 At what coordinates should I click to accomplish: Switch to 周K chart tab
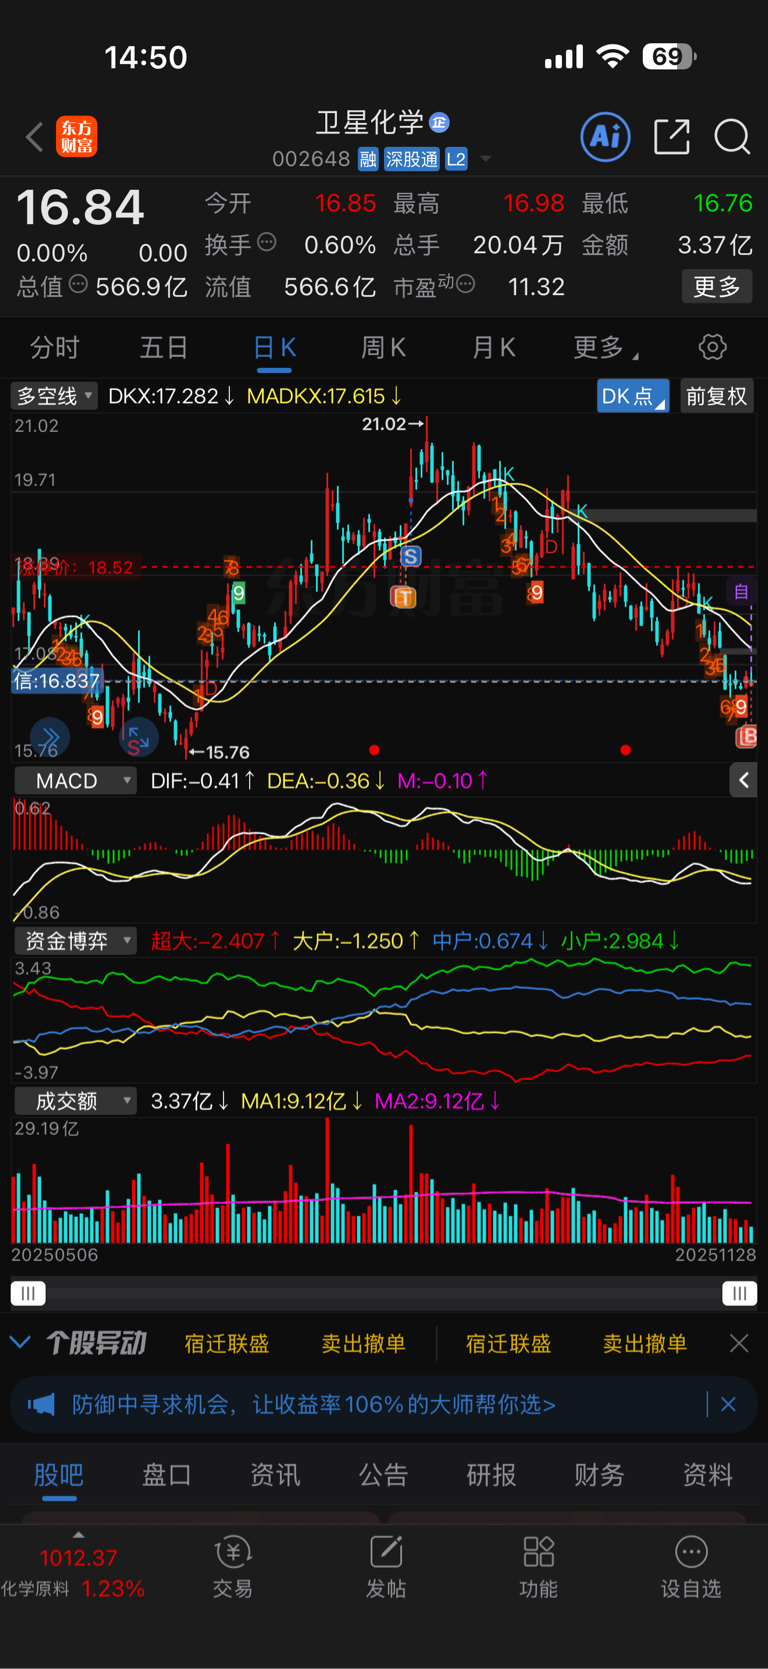[x=383, y=347]
